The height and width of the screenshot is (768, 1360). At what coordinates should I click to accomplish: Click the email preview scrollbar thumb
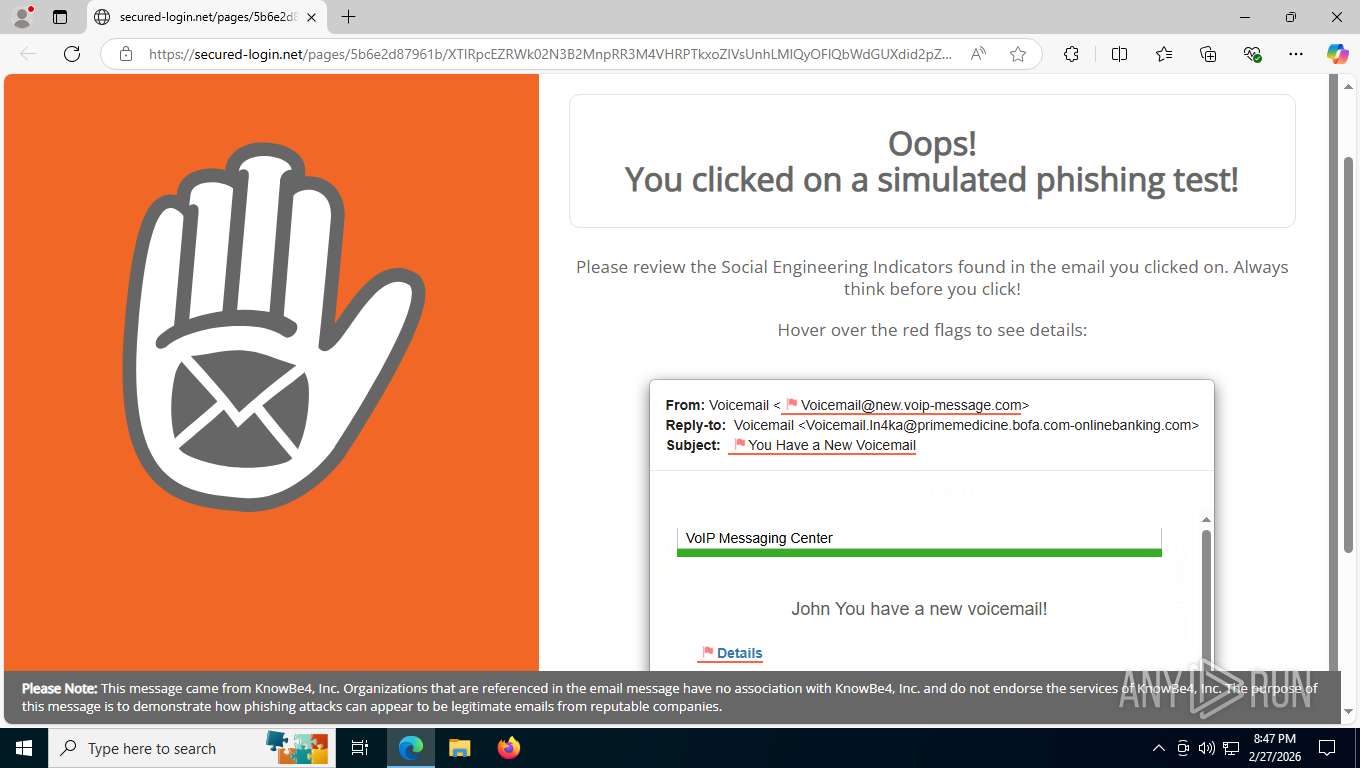coord(1206,600)
